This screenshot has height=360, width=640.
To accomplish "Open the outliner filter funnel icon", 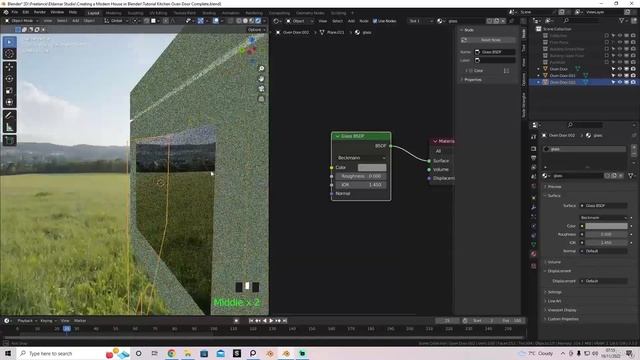I will (622, 20).
